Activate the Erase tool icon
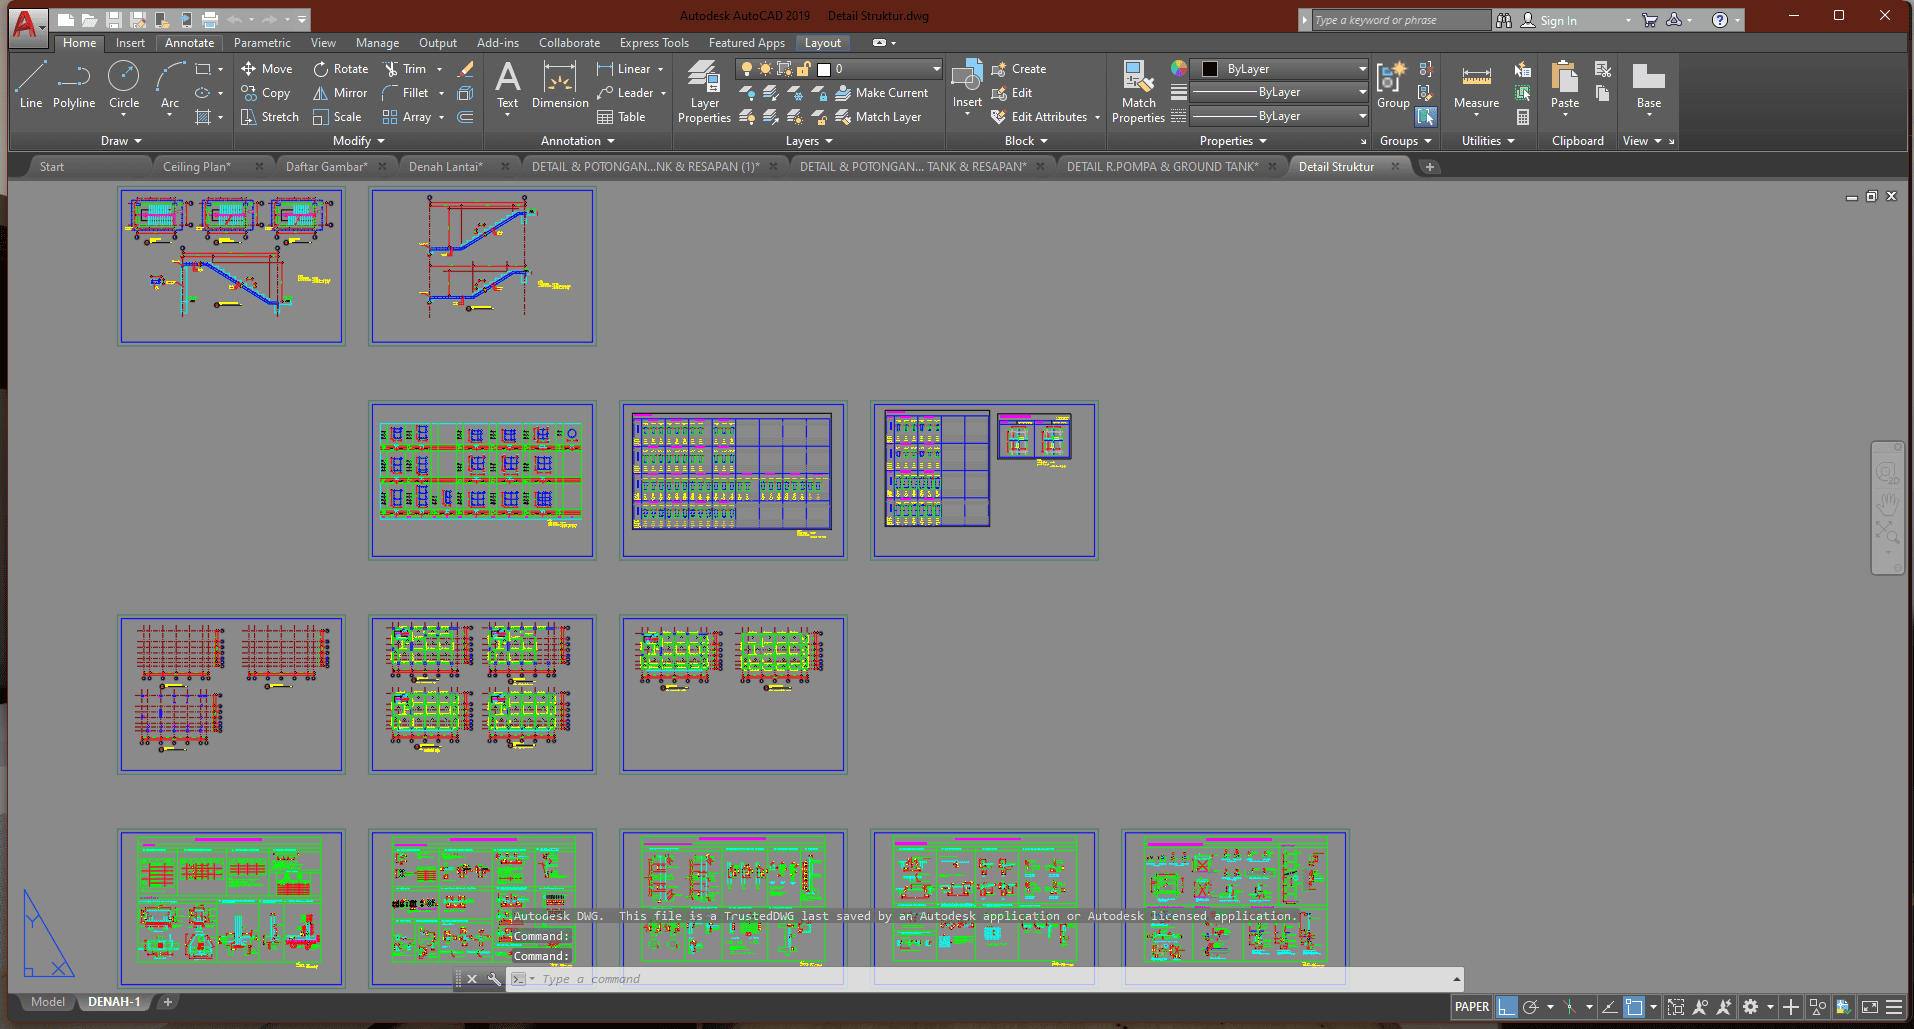Image resolution: width=1914 pixels, height=1029 pixels. [x=465, y=69]
